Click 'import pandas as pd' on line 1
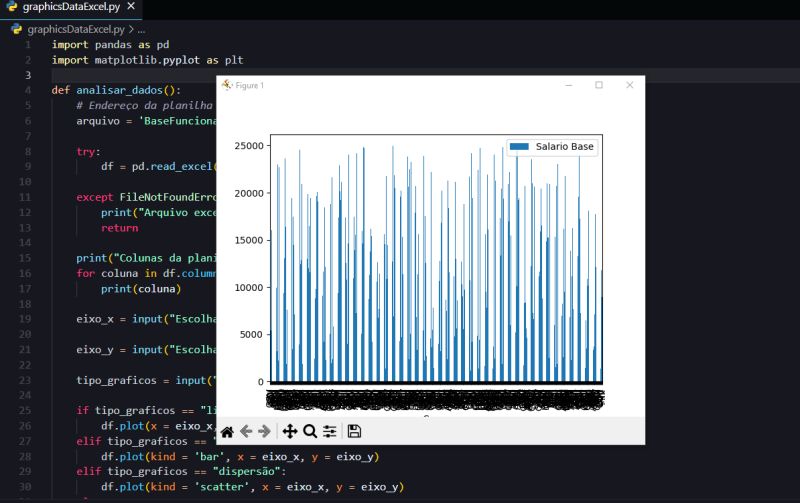Viewport: 800px width, 503px height. [110, 45]
